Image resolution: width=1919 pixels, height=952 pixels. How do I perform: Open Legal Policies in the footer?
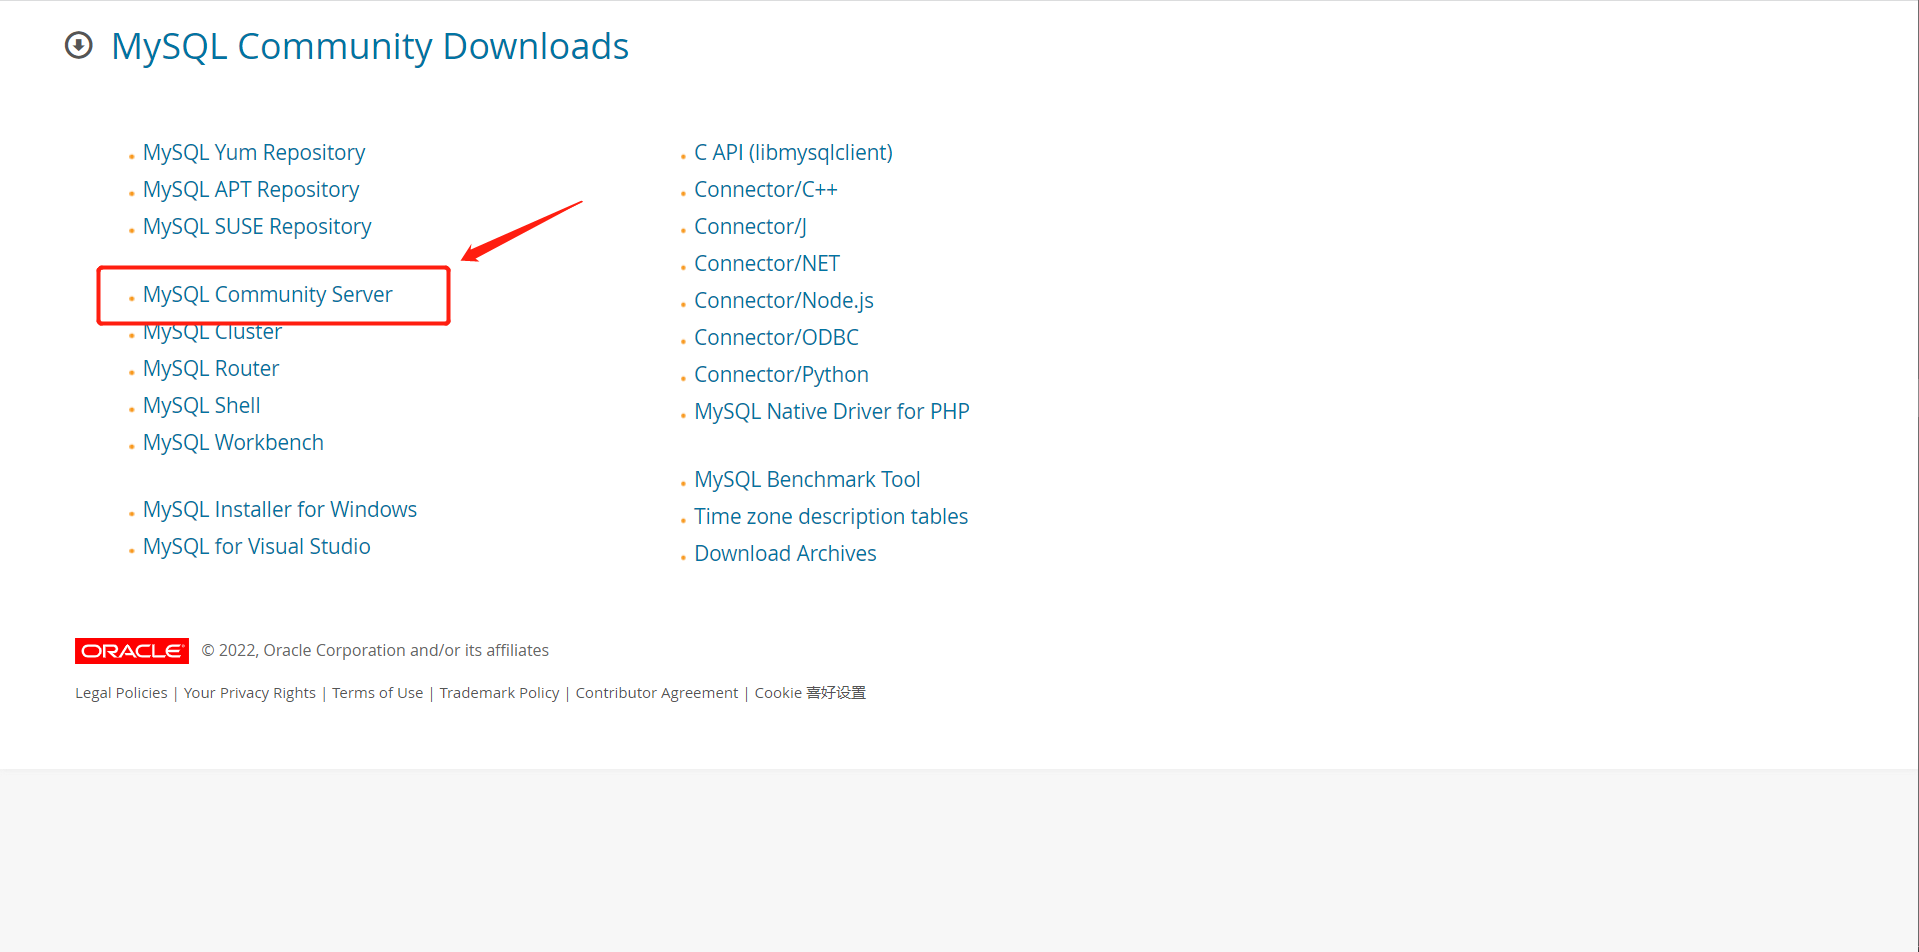click(121, 693)
